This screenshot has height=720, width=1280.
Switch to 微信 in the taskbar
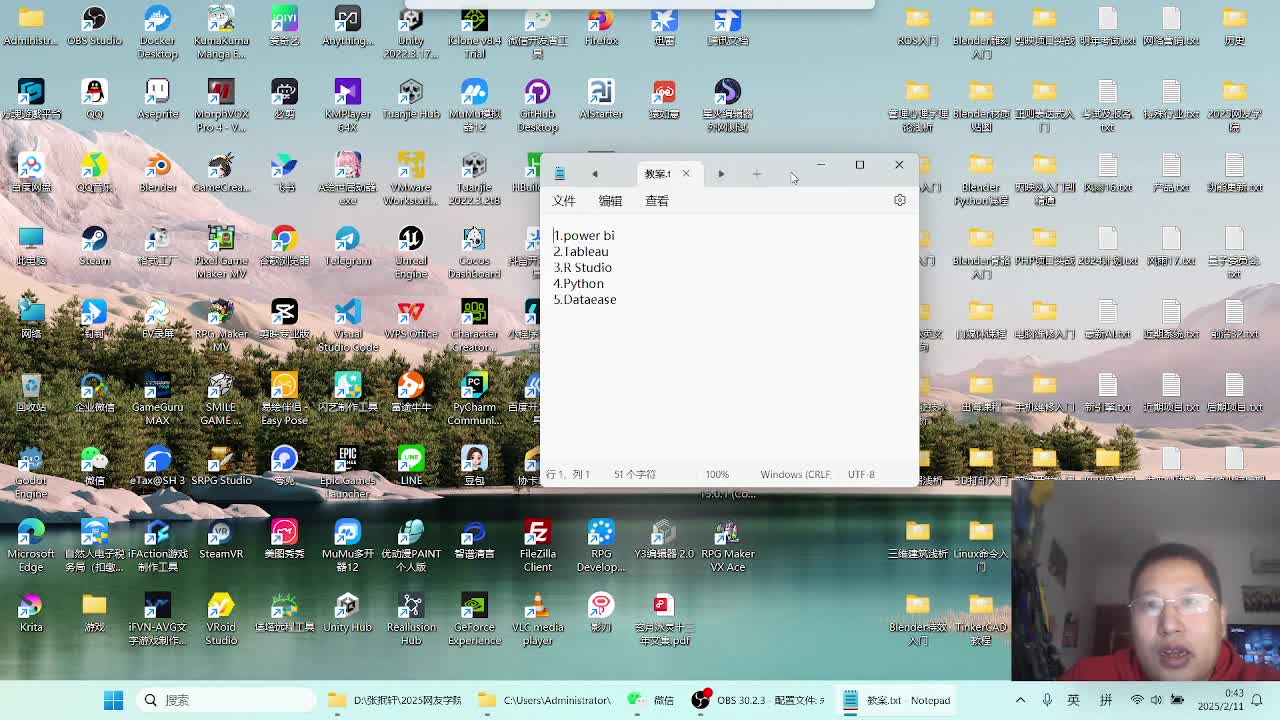[x=651, y=700]
